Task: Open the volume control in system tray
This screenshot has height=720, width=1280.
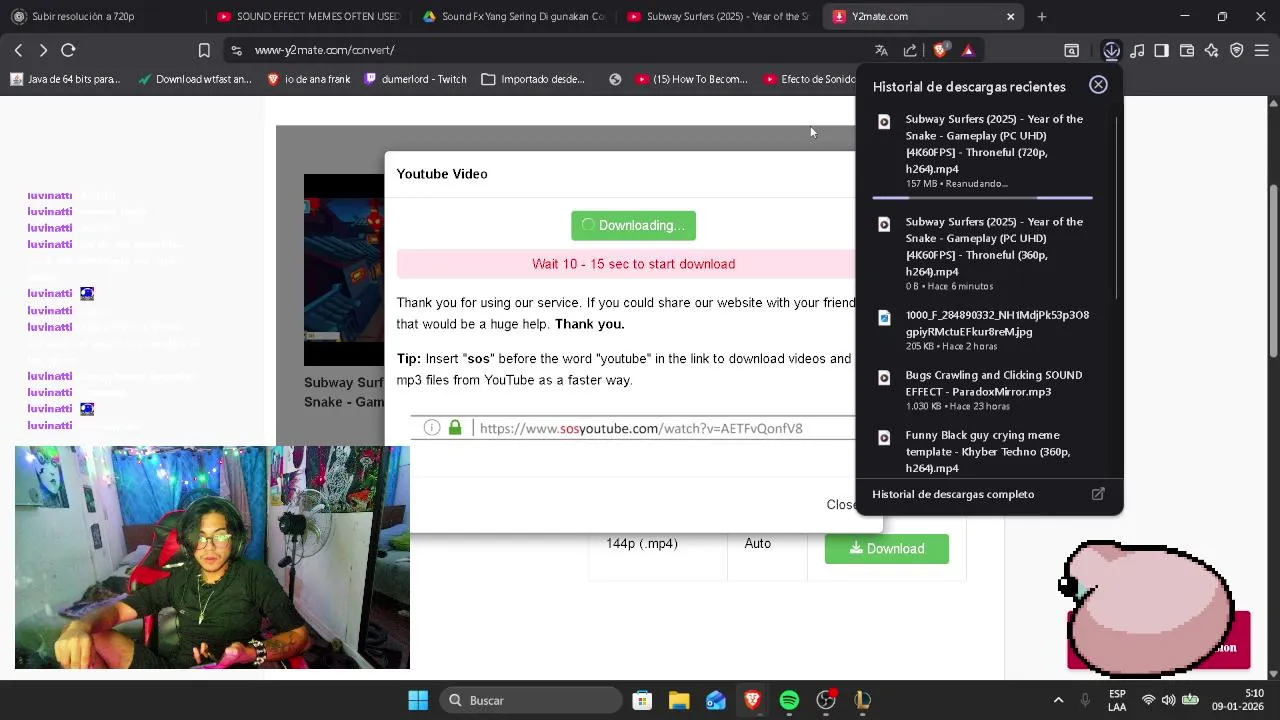Action: tap(1168, 700)
